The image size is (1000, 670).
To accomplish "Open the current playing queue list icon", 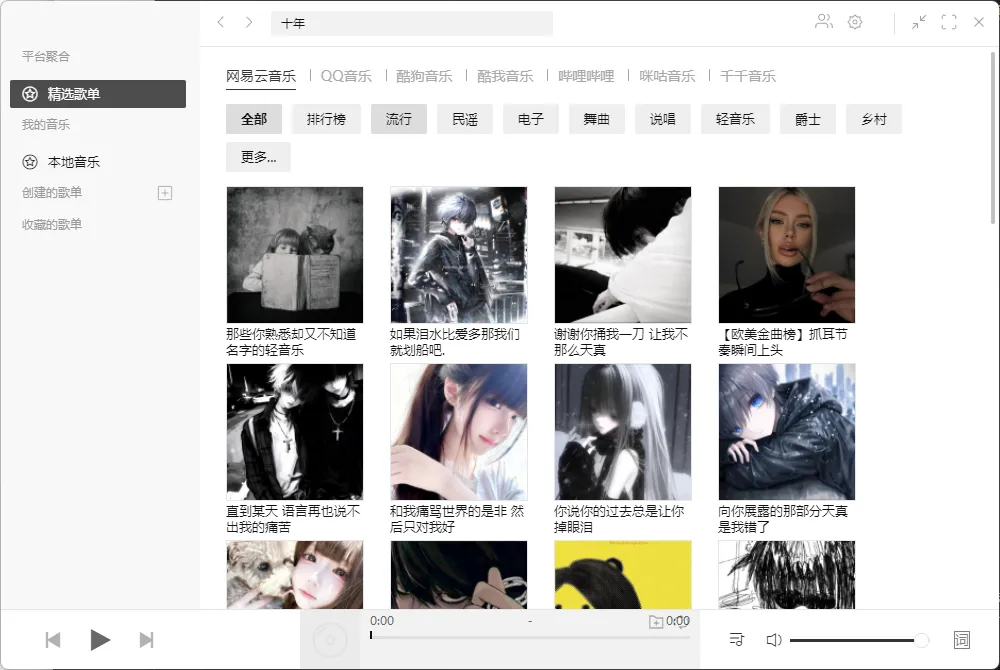I will 736,639.
